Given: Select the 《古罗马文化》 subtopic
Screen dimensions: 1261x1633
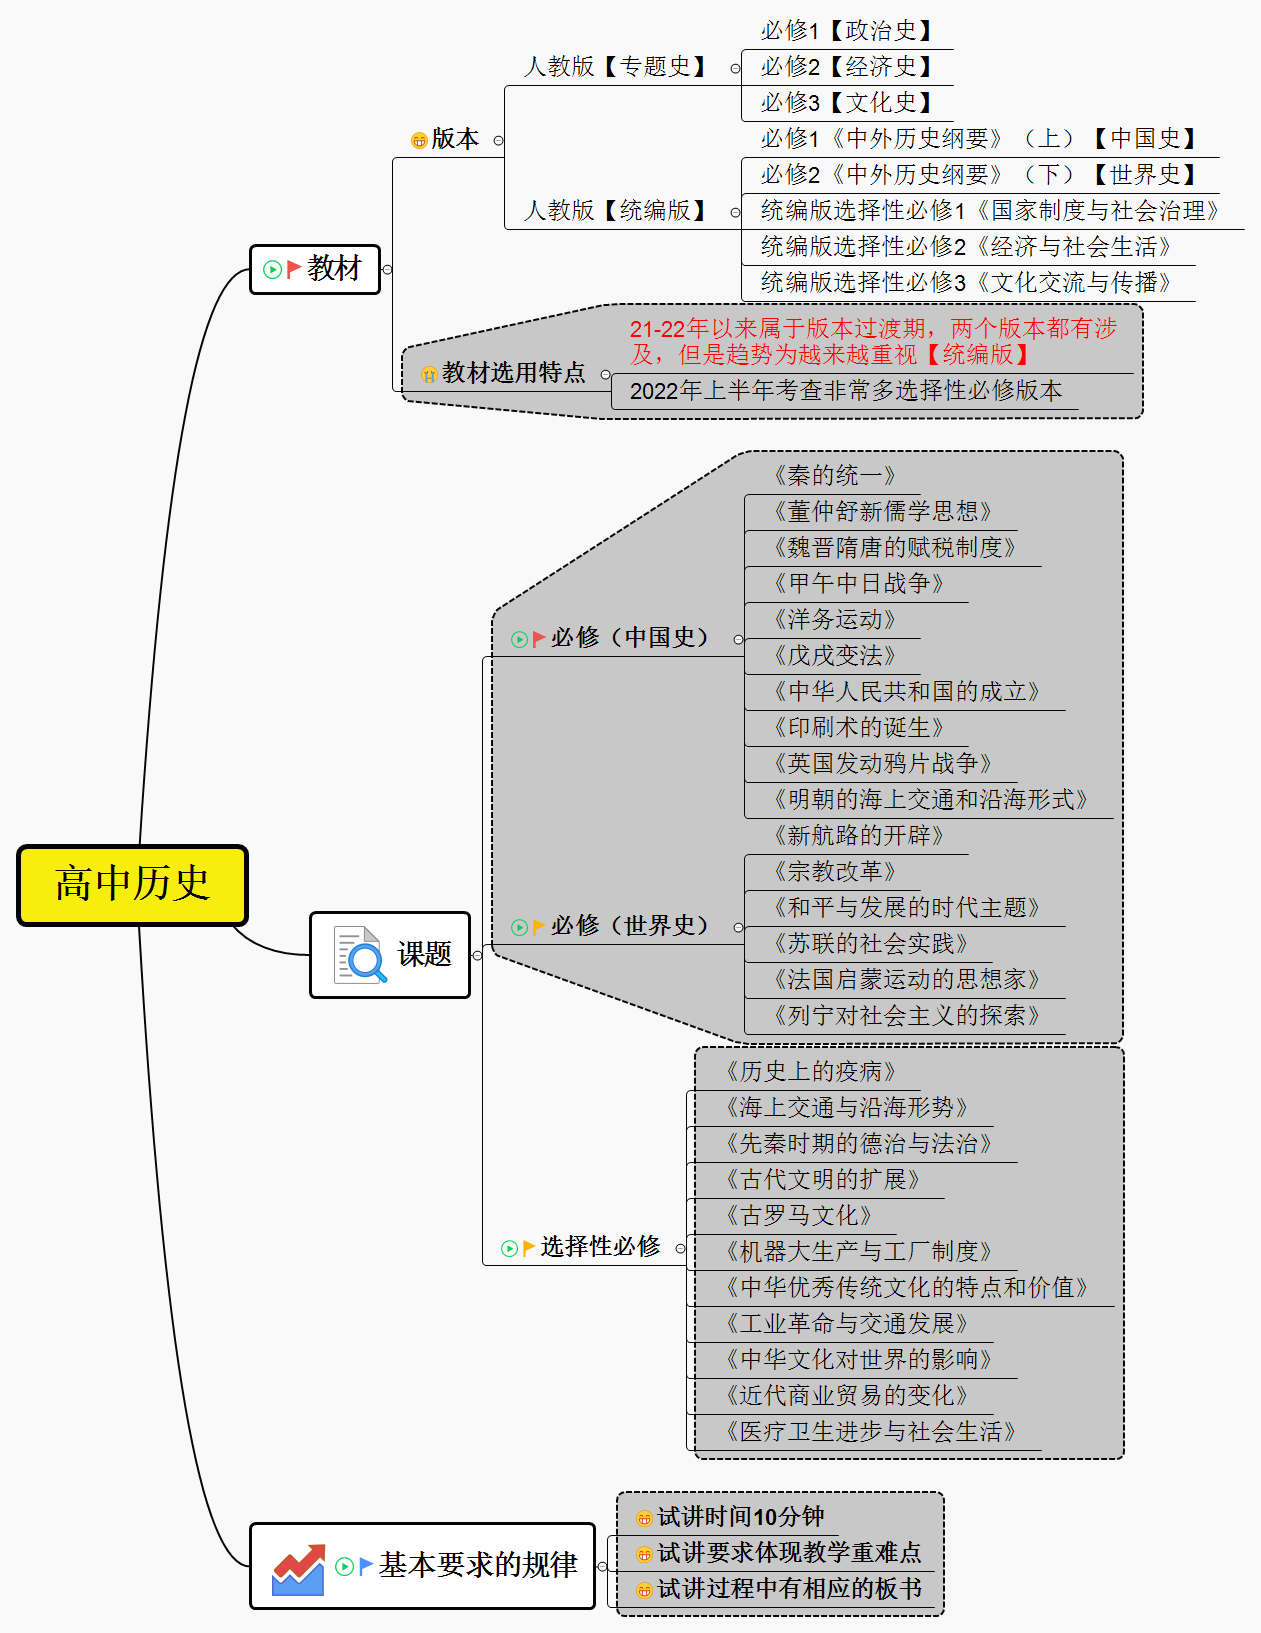Looking at the screenshot, I should [x=797, y=1216].
